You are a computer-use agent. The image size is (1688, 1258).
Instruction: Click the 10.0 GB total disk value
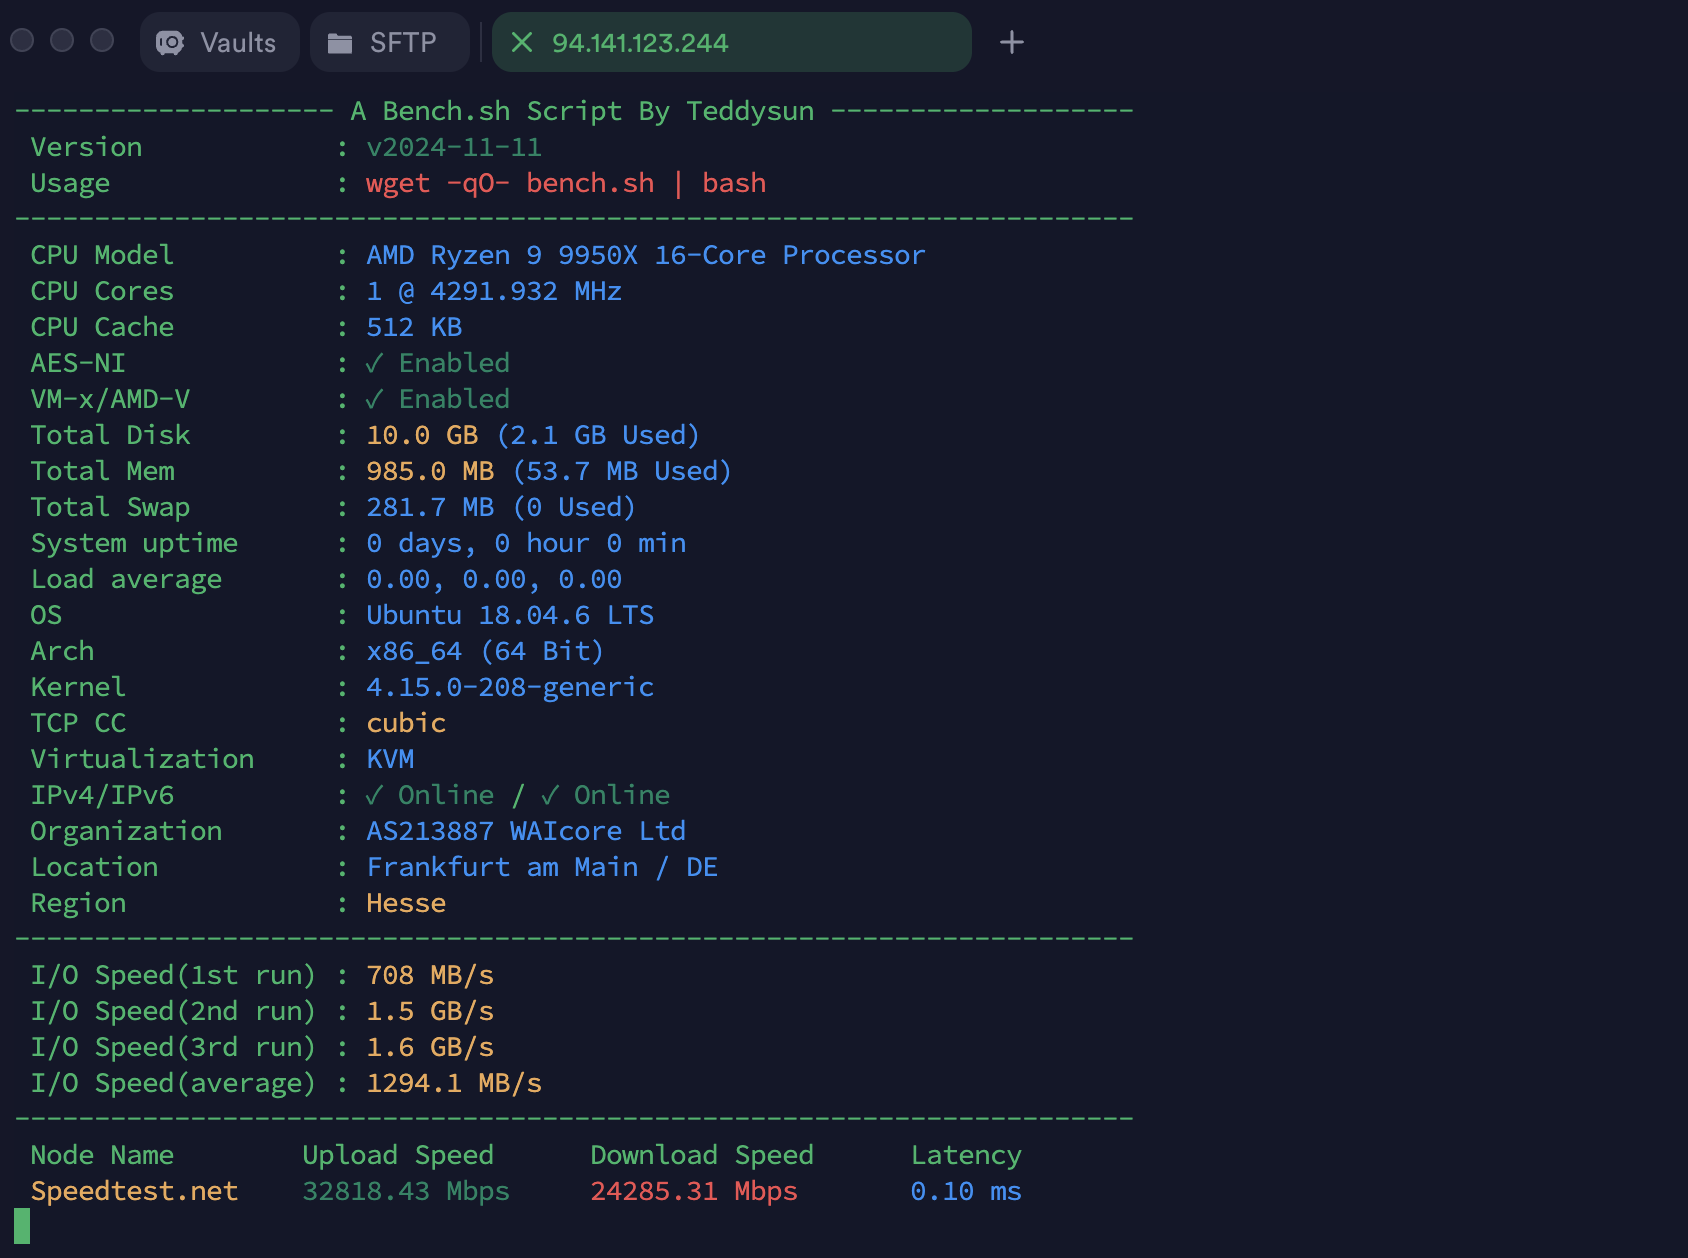tap(422, 435)
